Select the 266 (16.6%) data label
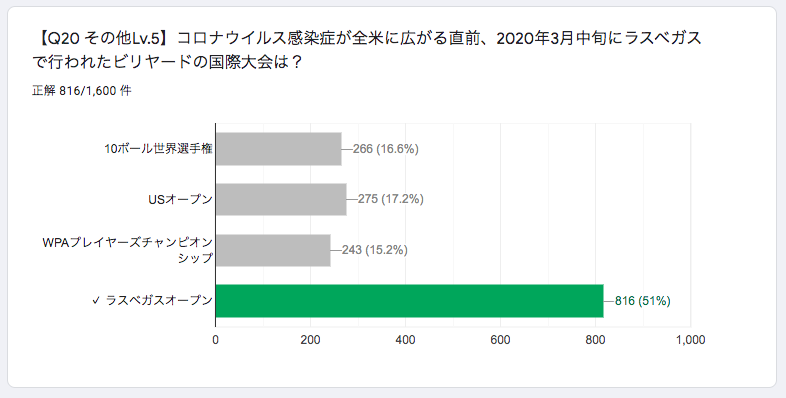 click(385, 149)
